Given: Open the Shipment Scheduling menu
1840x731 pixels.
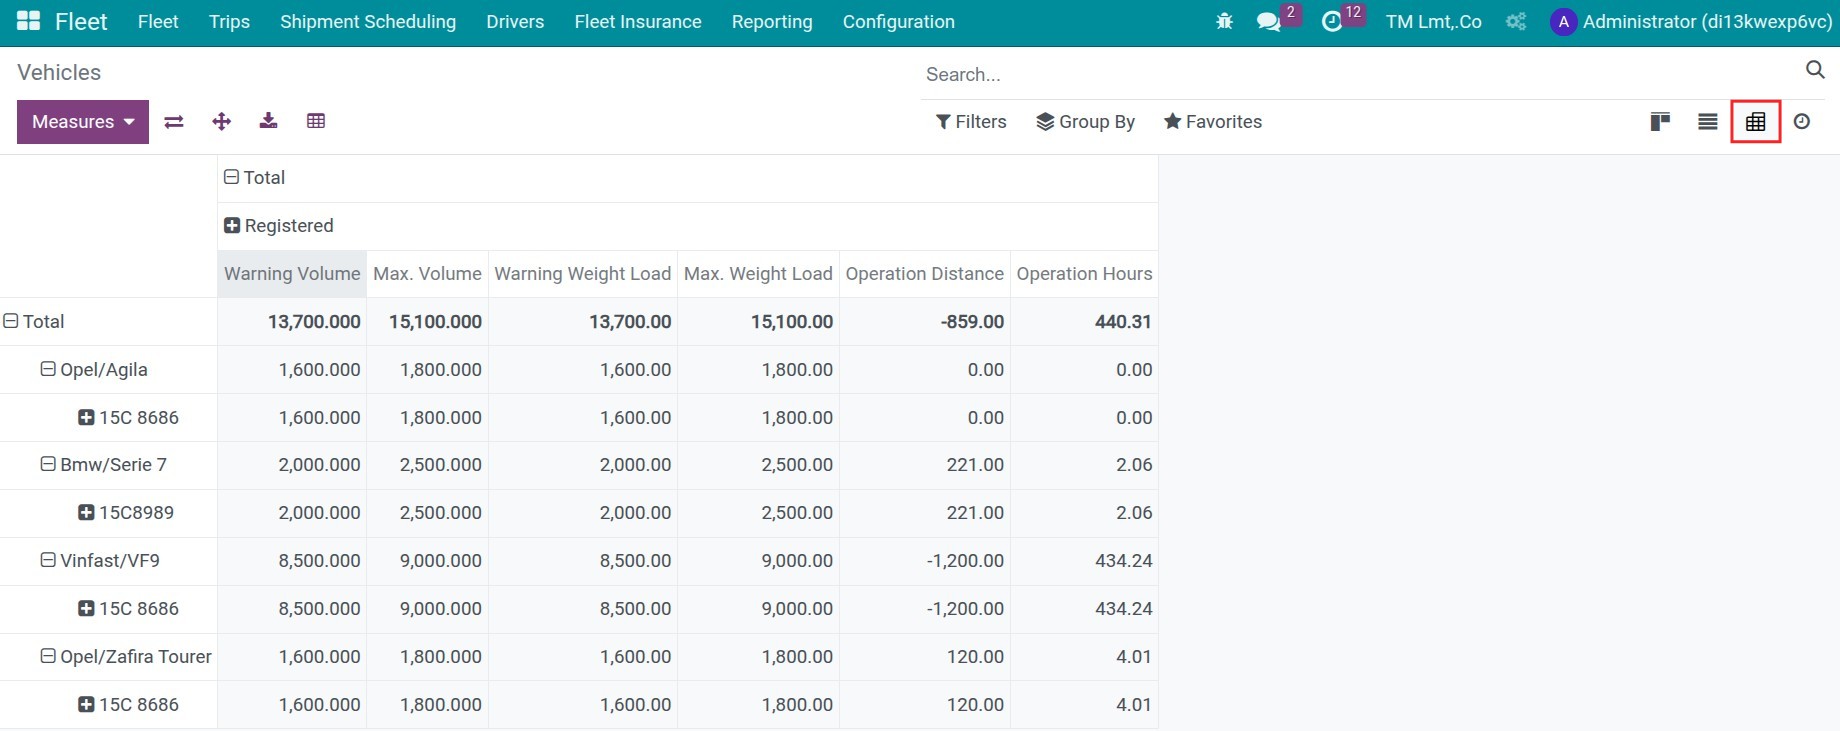Looking at the screenshot, I should pyautogui.click(x=368, y=22).
